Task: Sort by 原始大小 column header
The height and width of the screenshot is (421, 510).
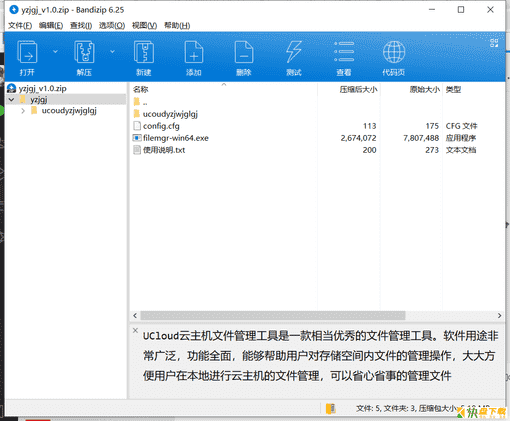Action: tap(425, 89)
